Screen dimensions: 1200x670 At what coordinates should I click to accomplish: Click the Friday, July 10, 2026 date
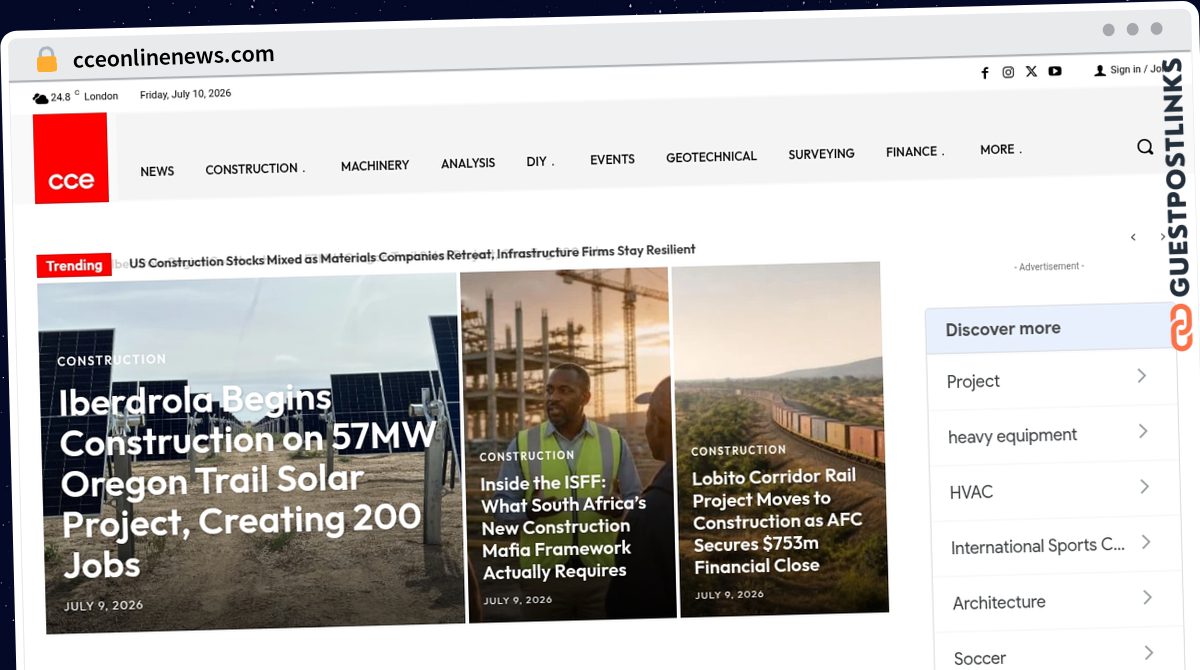185,94
